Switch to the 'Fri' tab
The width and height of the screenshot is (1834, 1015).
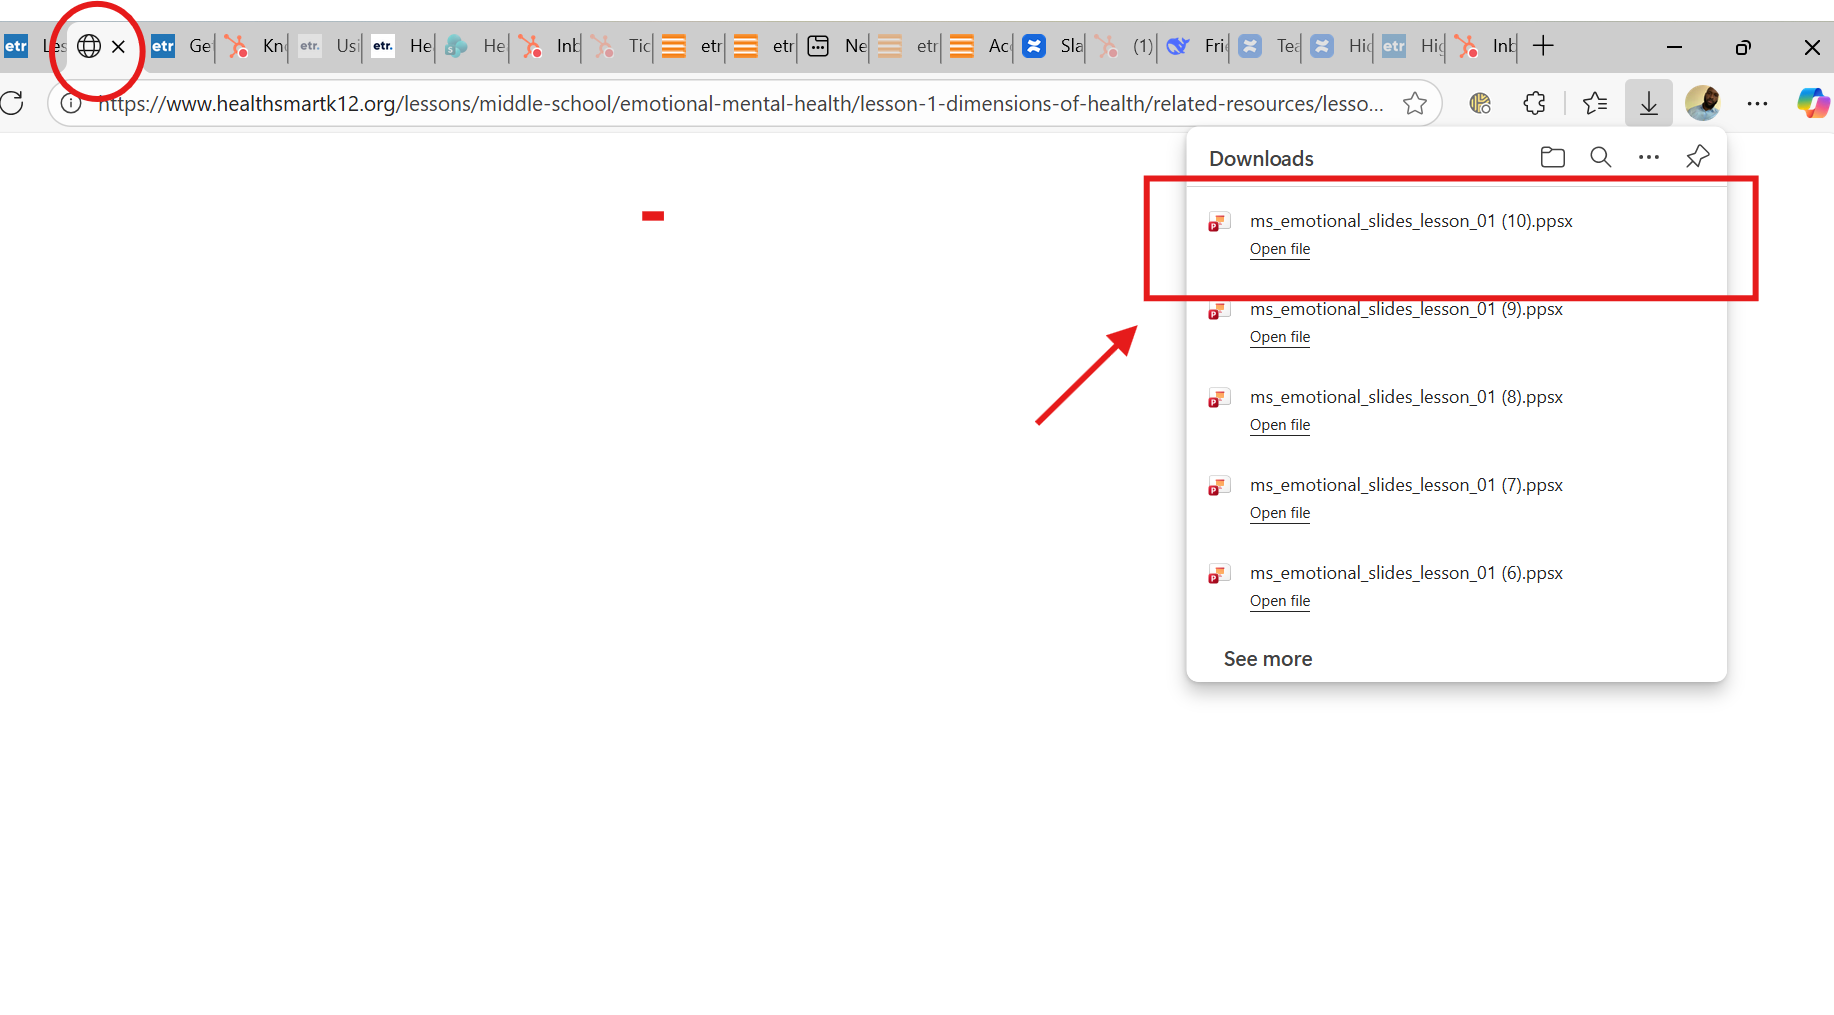point(1195,46)
